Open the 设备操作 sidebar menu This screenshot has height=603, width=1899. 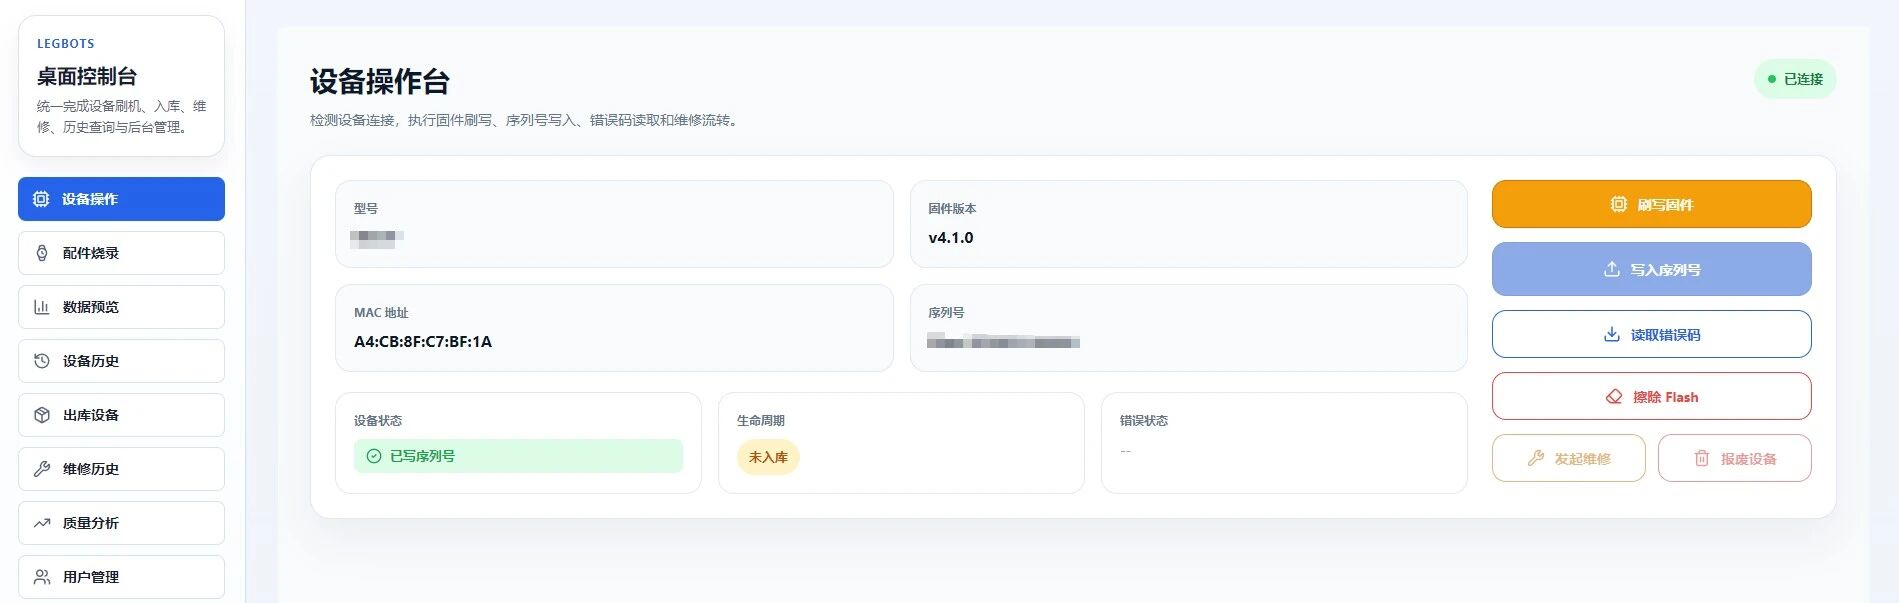[121, 199]
